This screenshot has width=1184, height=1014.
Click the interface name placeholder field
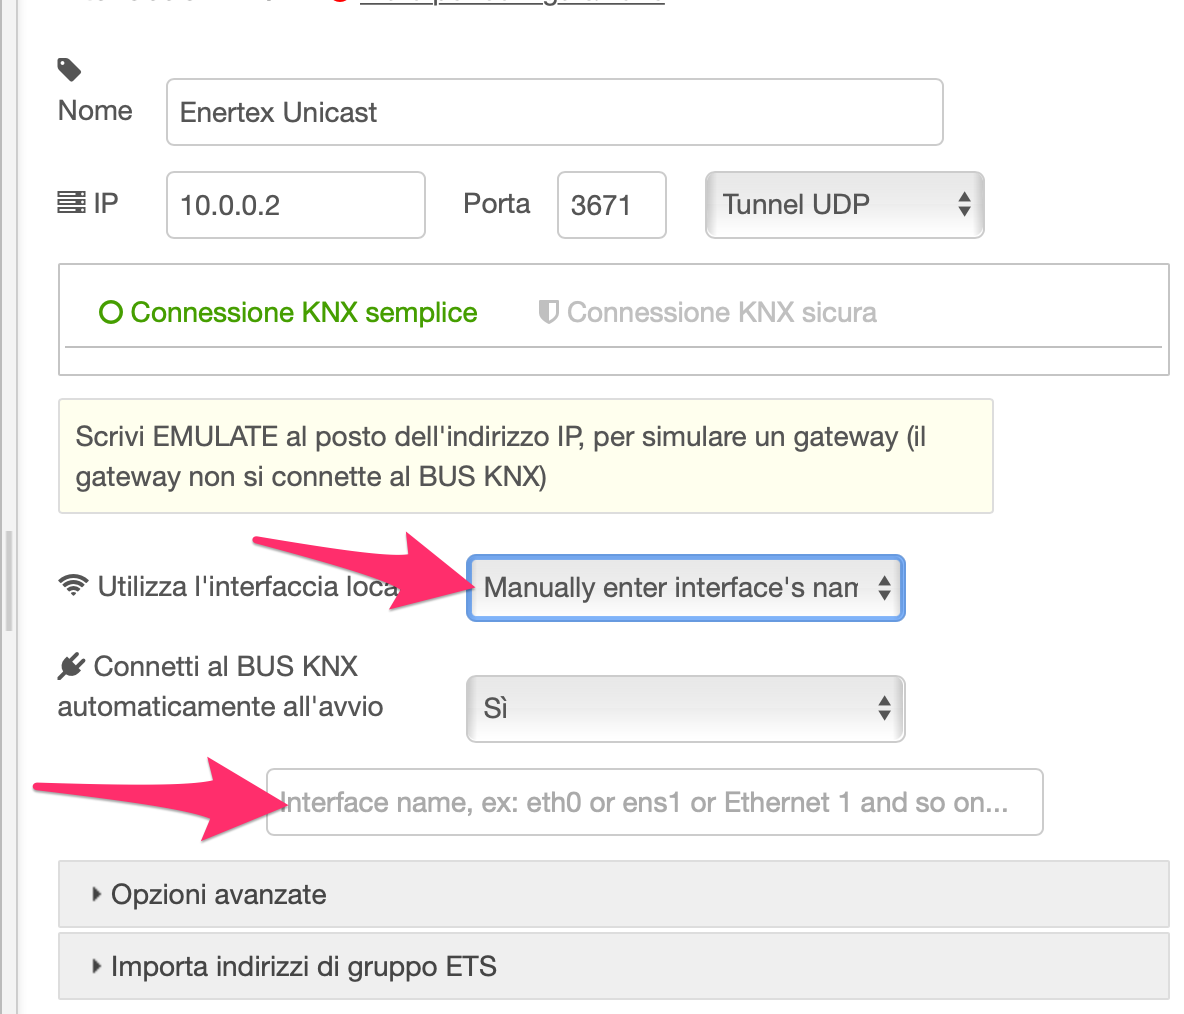click(655, 802)
